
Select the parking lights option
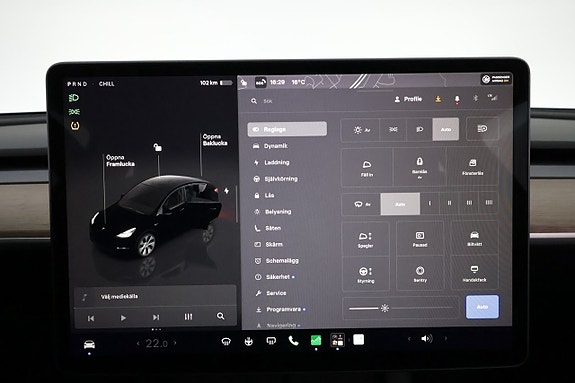(x=393, y=130)
